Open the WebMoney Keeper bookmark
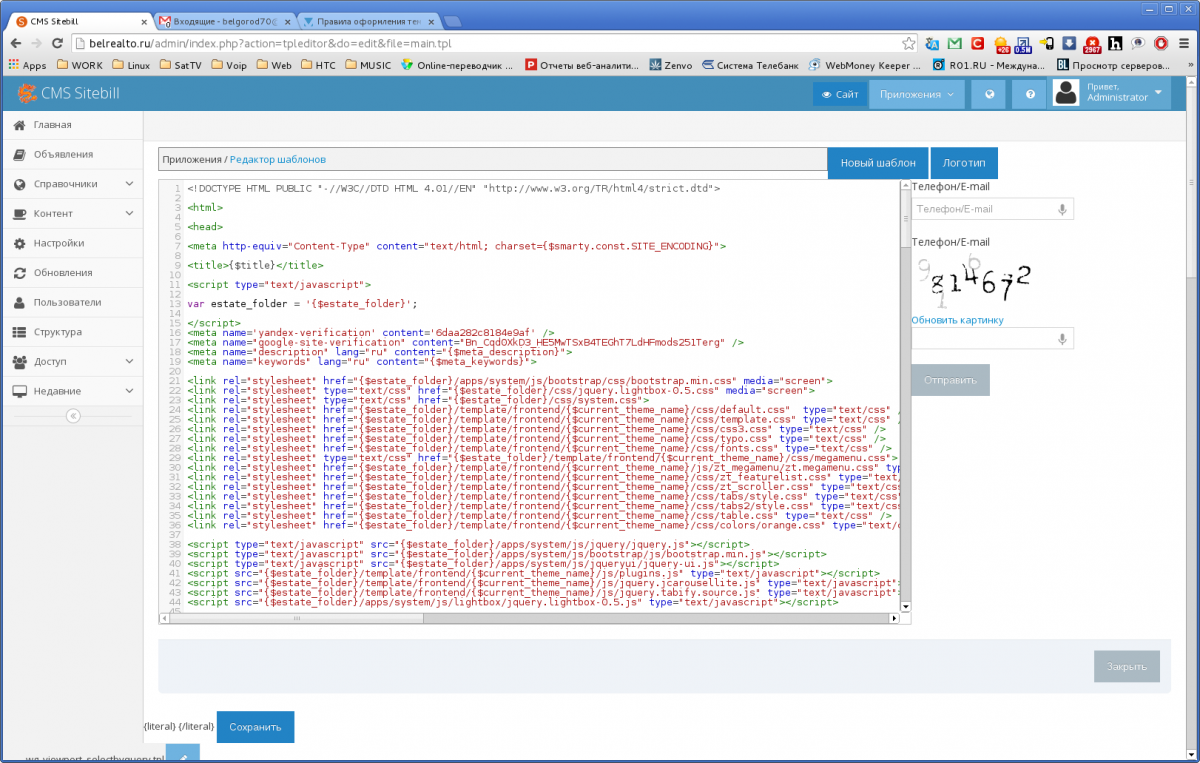 tap(865, 65)
